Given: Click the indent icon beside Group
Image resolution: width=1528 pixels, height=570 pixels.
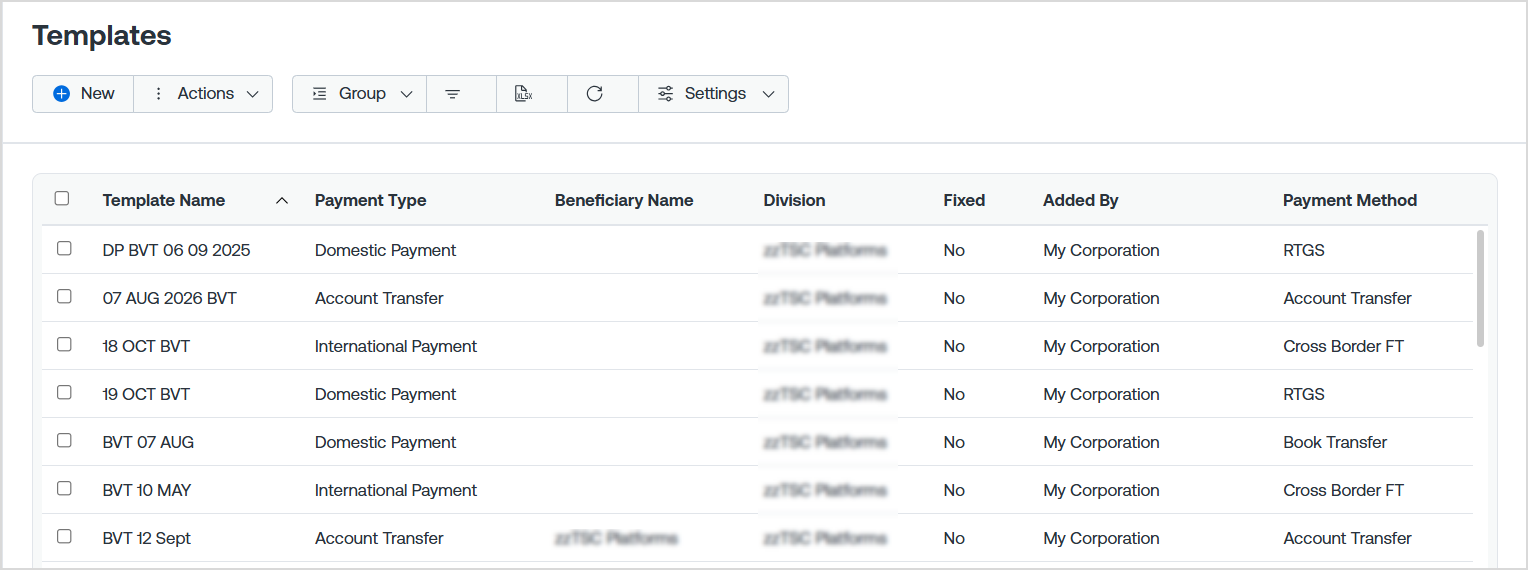Looking at the screenshot, I should (x=319, y=94).
